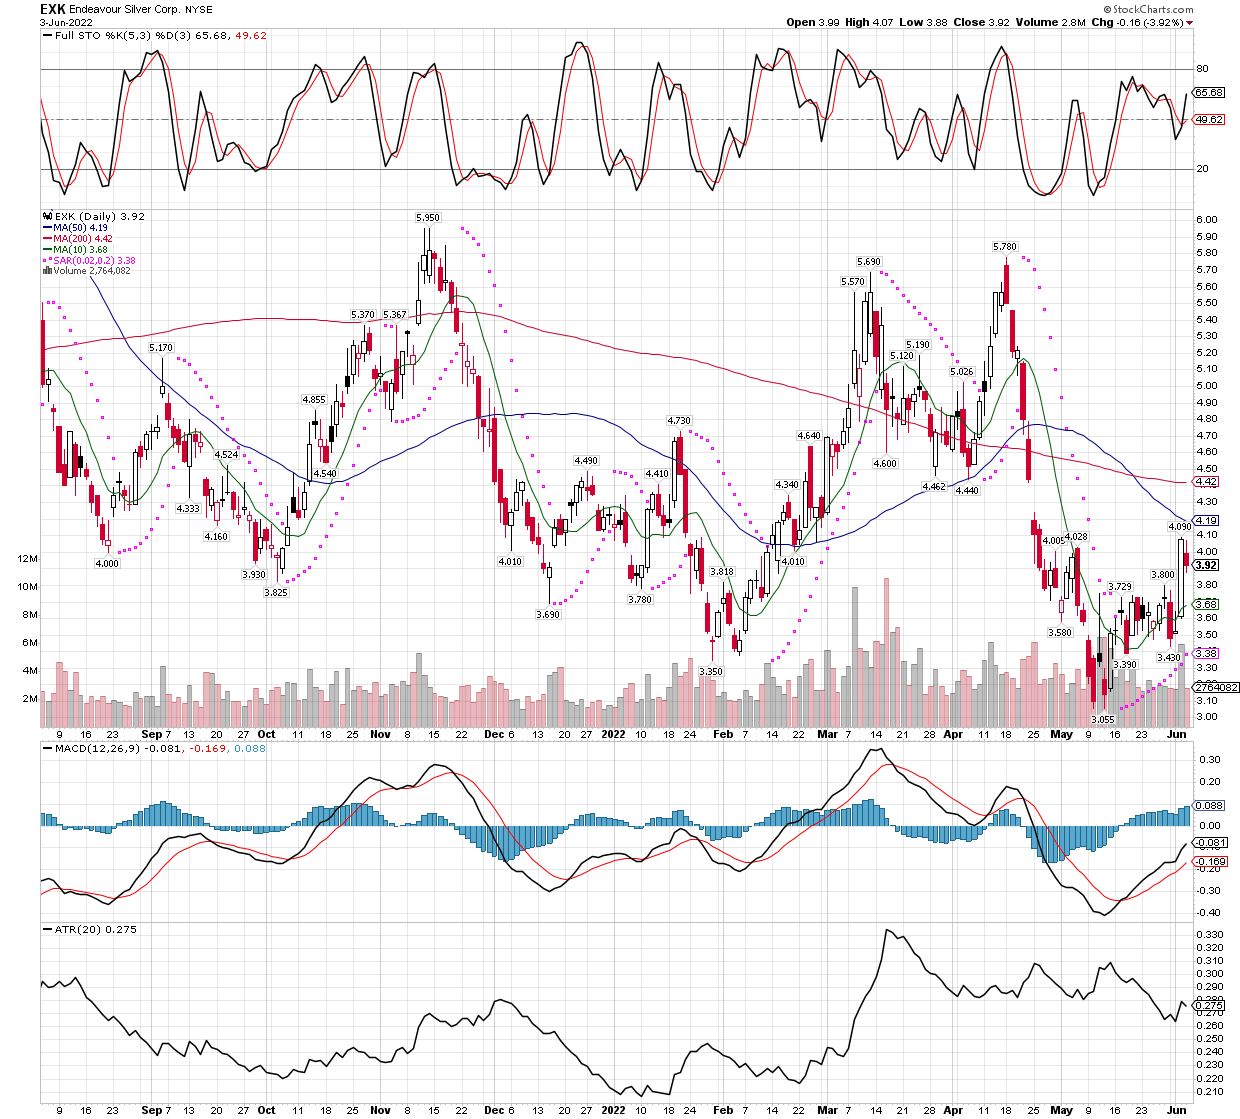The height and width of the screenshot is (1119, 1240).
Task: Click the blue line swatch before MA(50) legend
Action: coord(47,228)
